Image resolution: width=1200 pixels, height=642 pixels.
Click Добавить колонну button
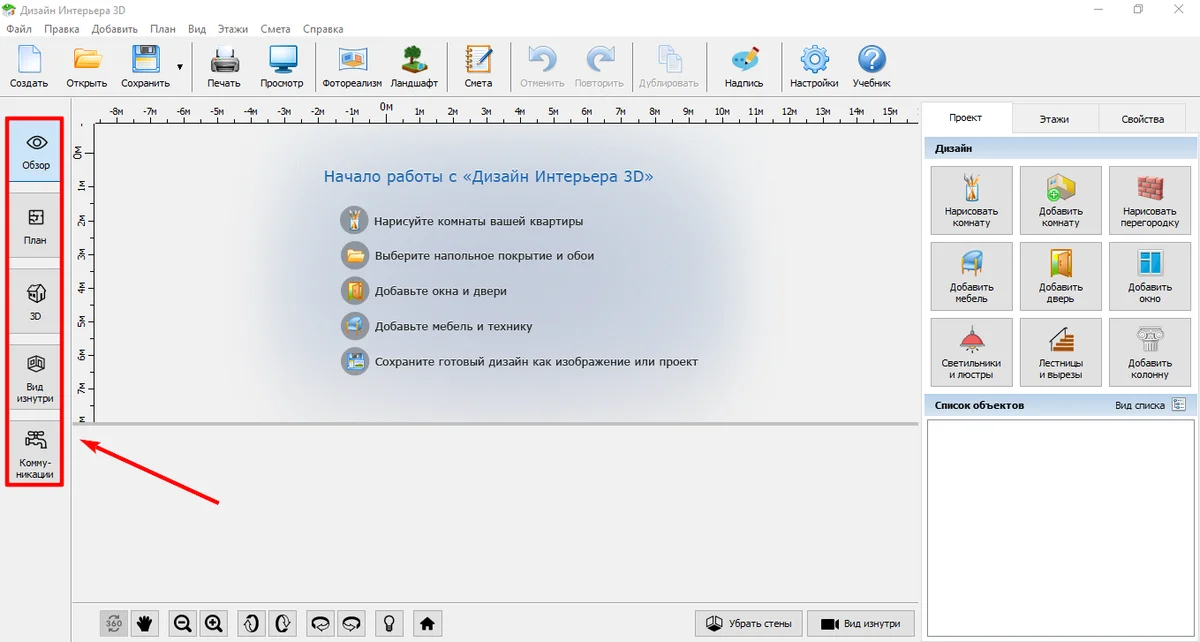point(1150,353)
